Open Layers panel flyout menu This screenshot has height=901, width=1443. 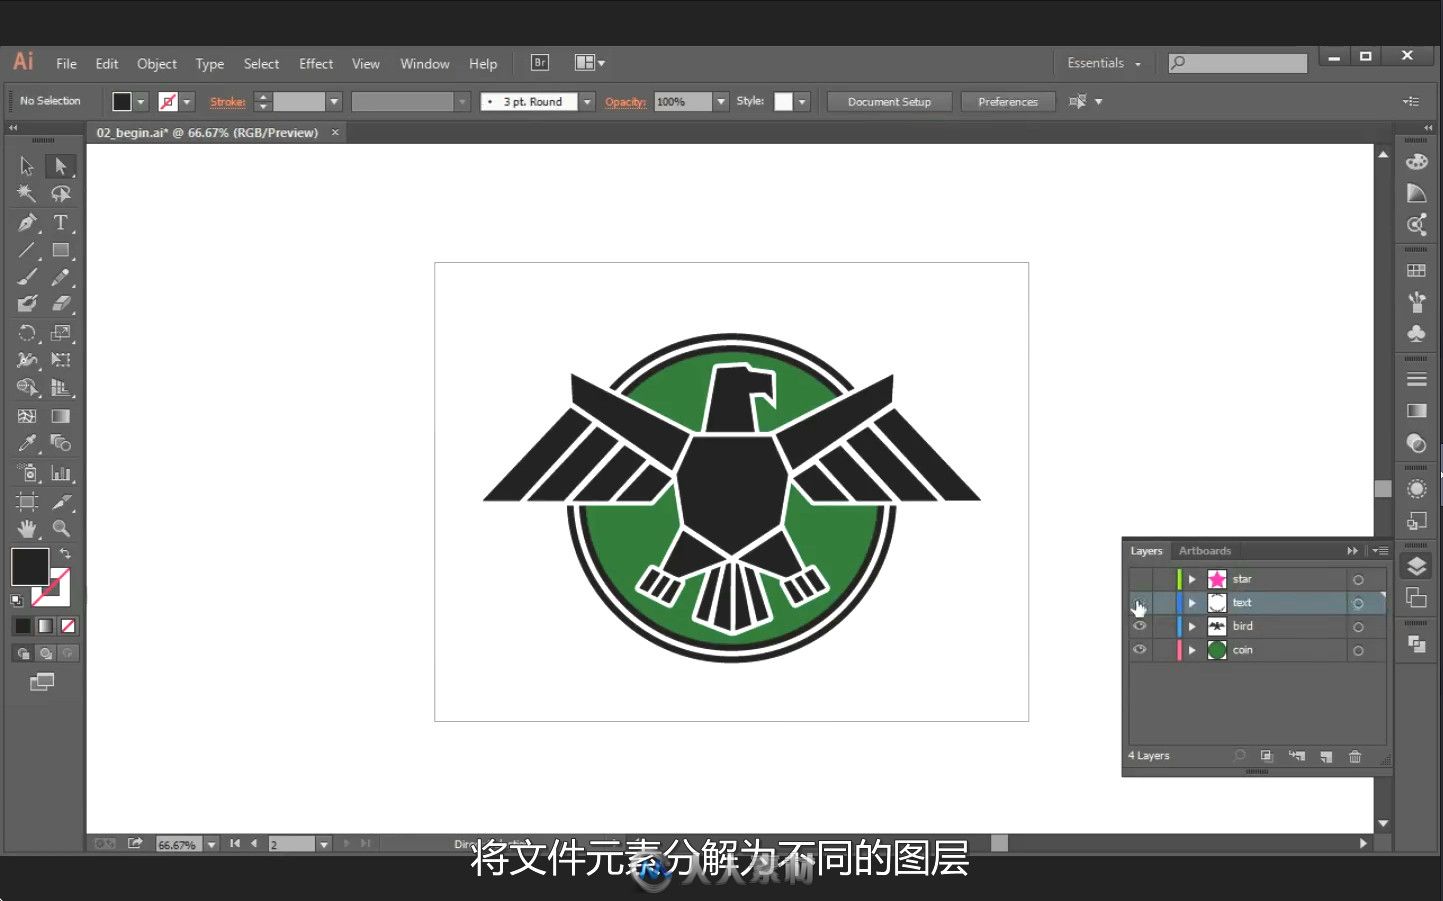1380,551
